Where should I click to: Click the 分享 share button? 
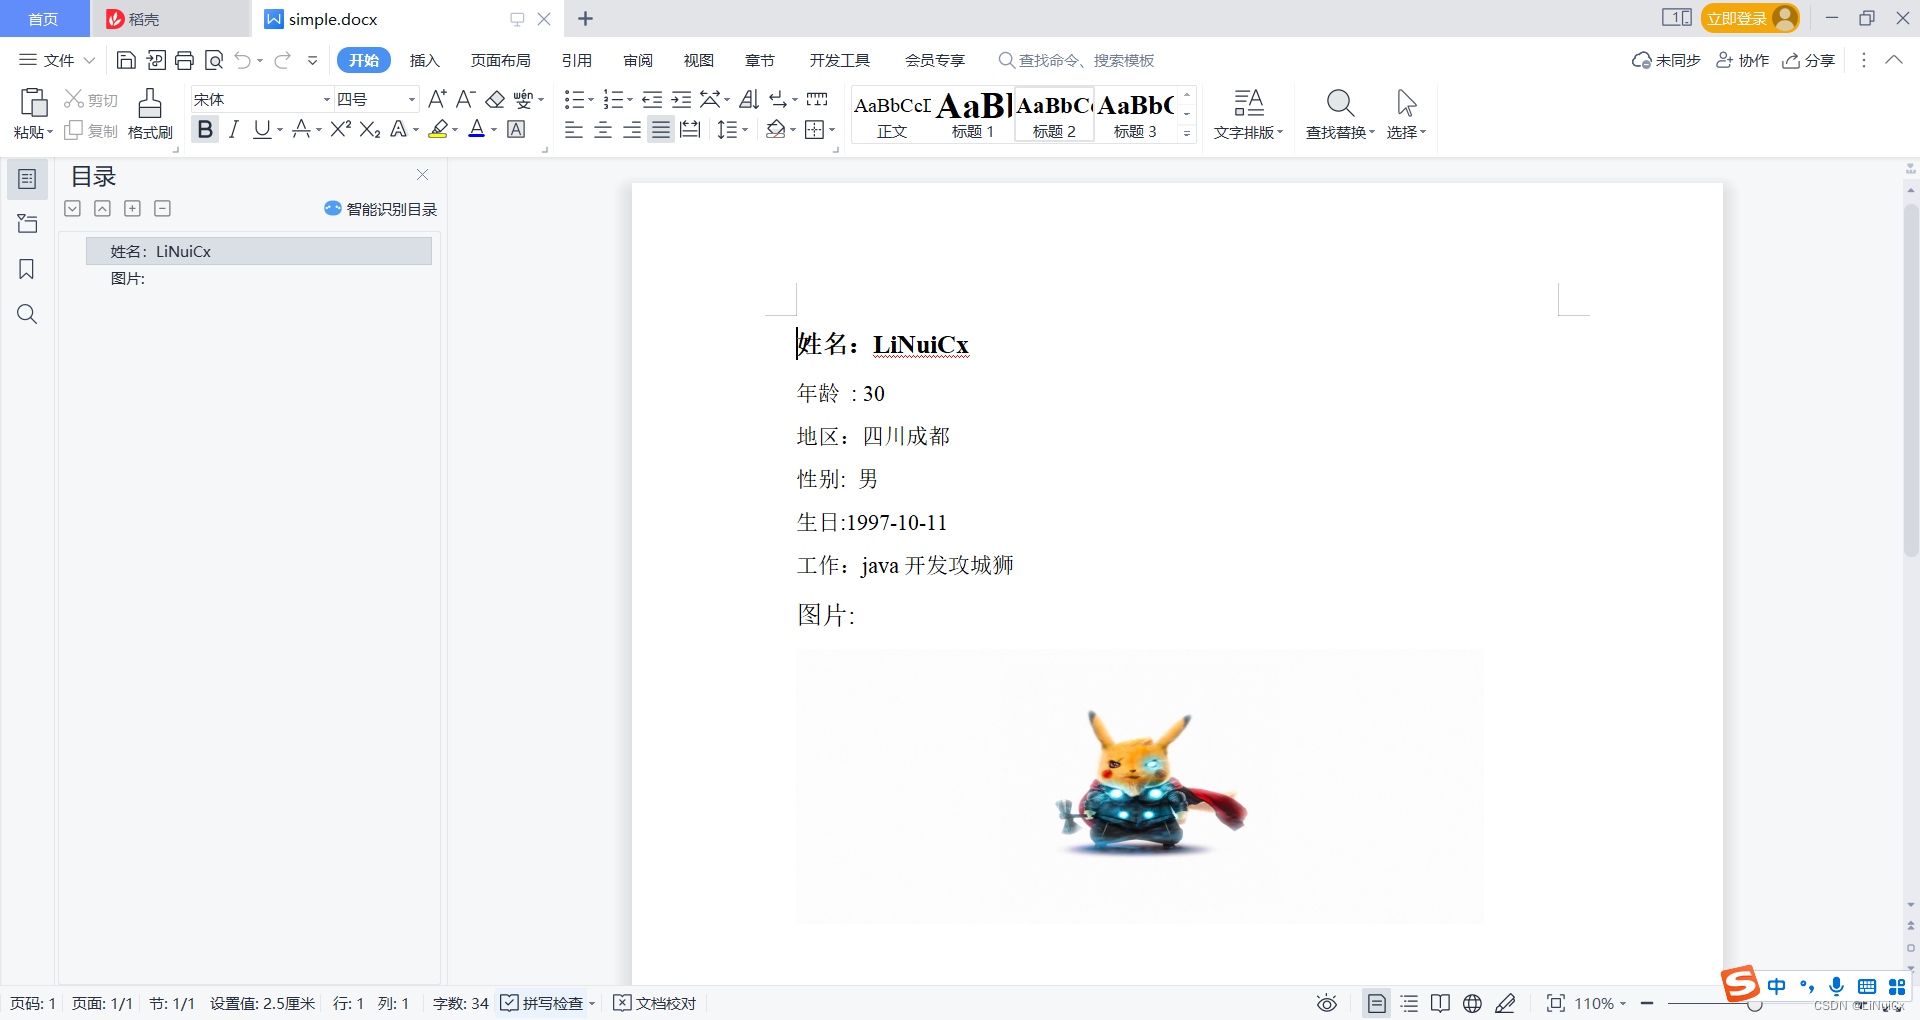click(x=1808, y=60)
